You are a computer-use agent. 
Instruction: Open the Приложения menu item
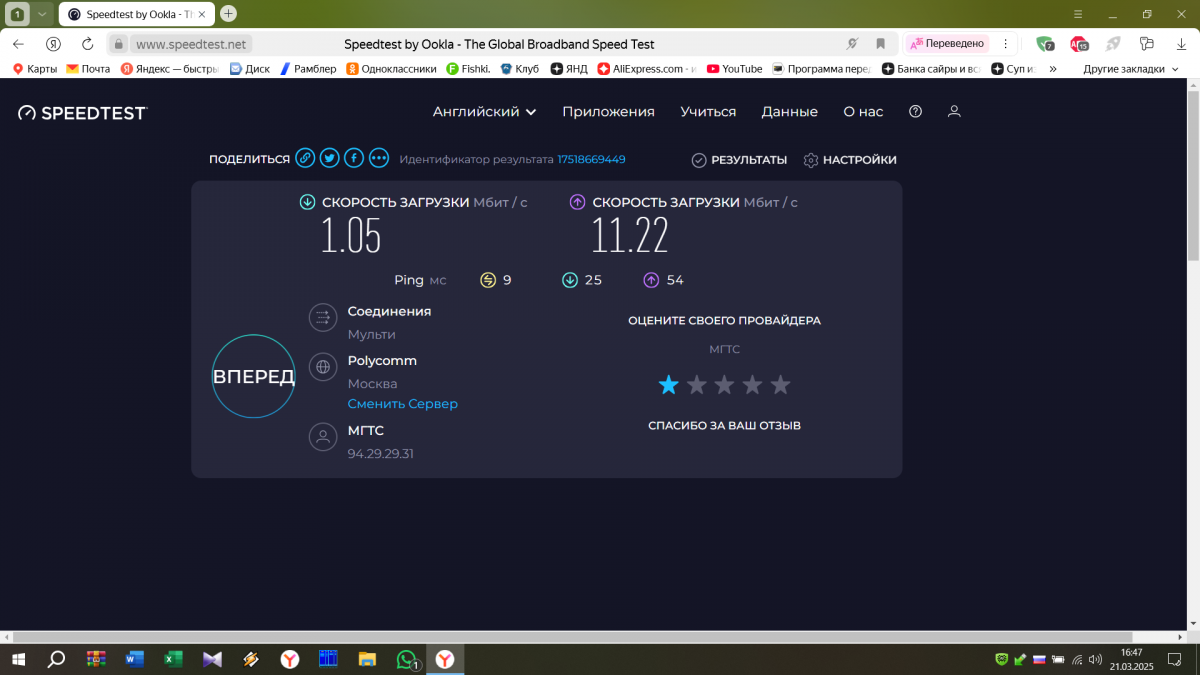608,112
